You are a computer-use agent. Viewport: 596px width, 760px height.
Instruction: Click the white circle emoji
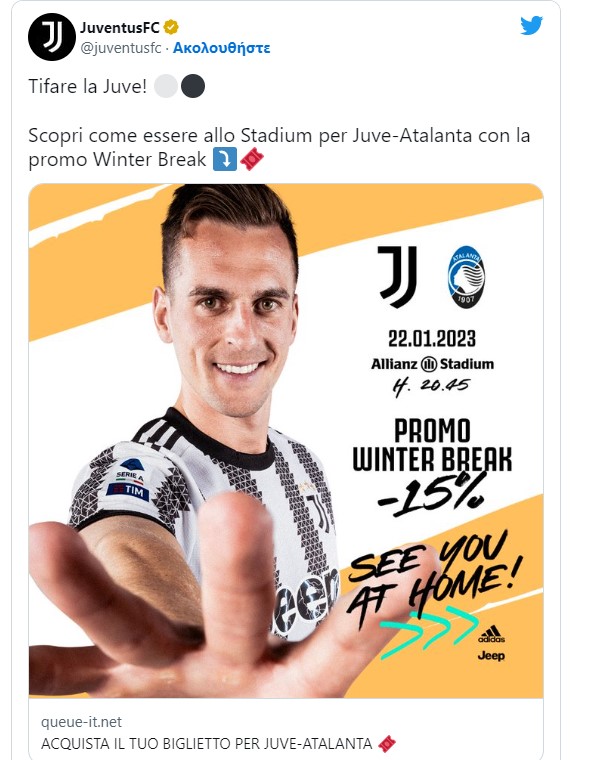click(x=166, y=86)
